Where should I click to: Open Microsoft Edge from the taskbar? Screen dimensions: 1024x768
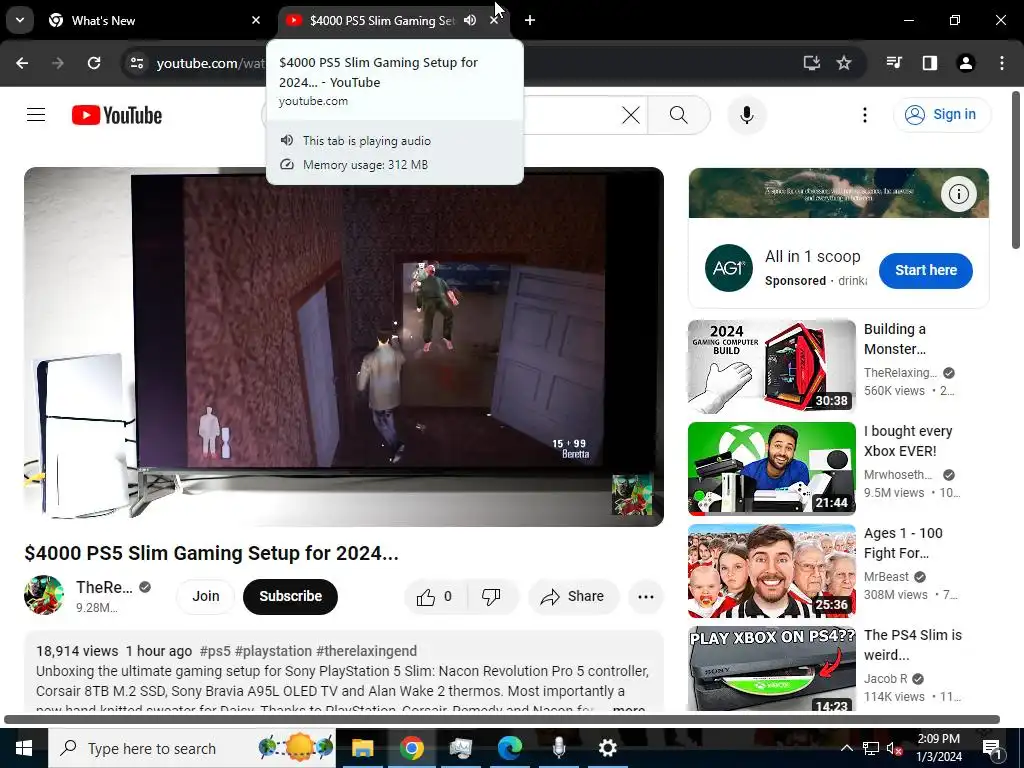click(509, 748)
